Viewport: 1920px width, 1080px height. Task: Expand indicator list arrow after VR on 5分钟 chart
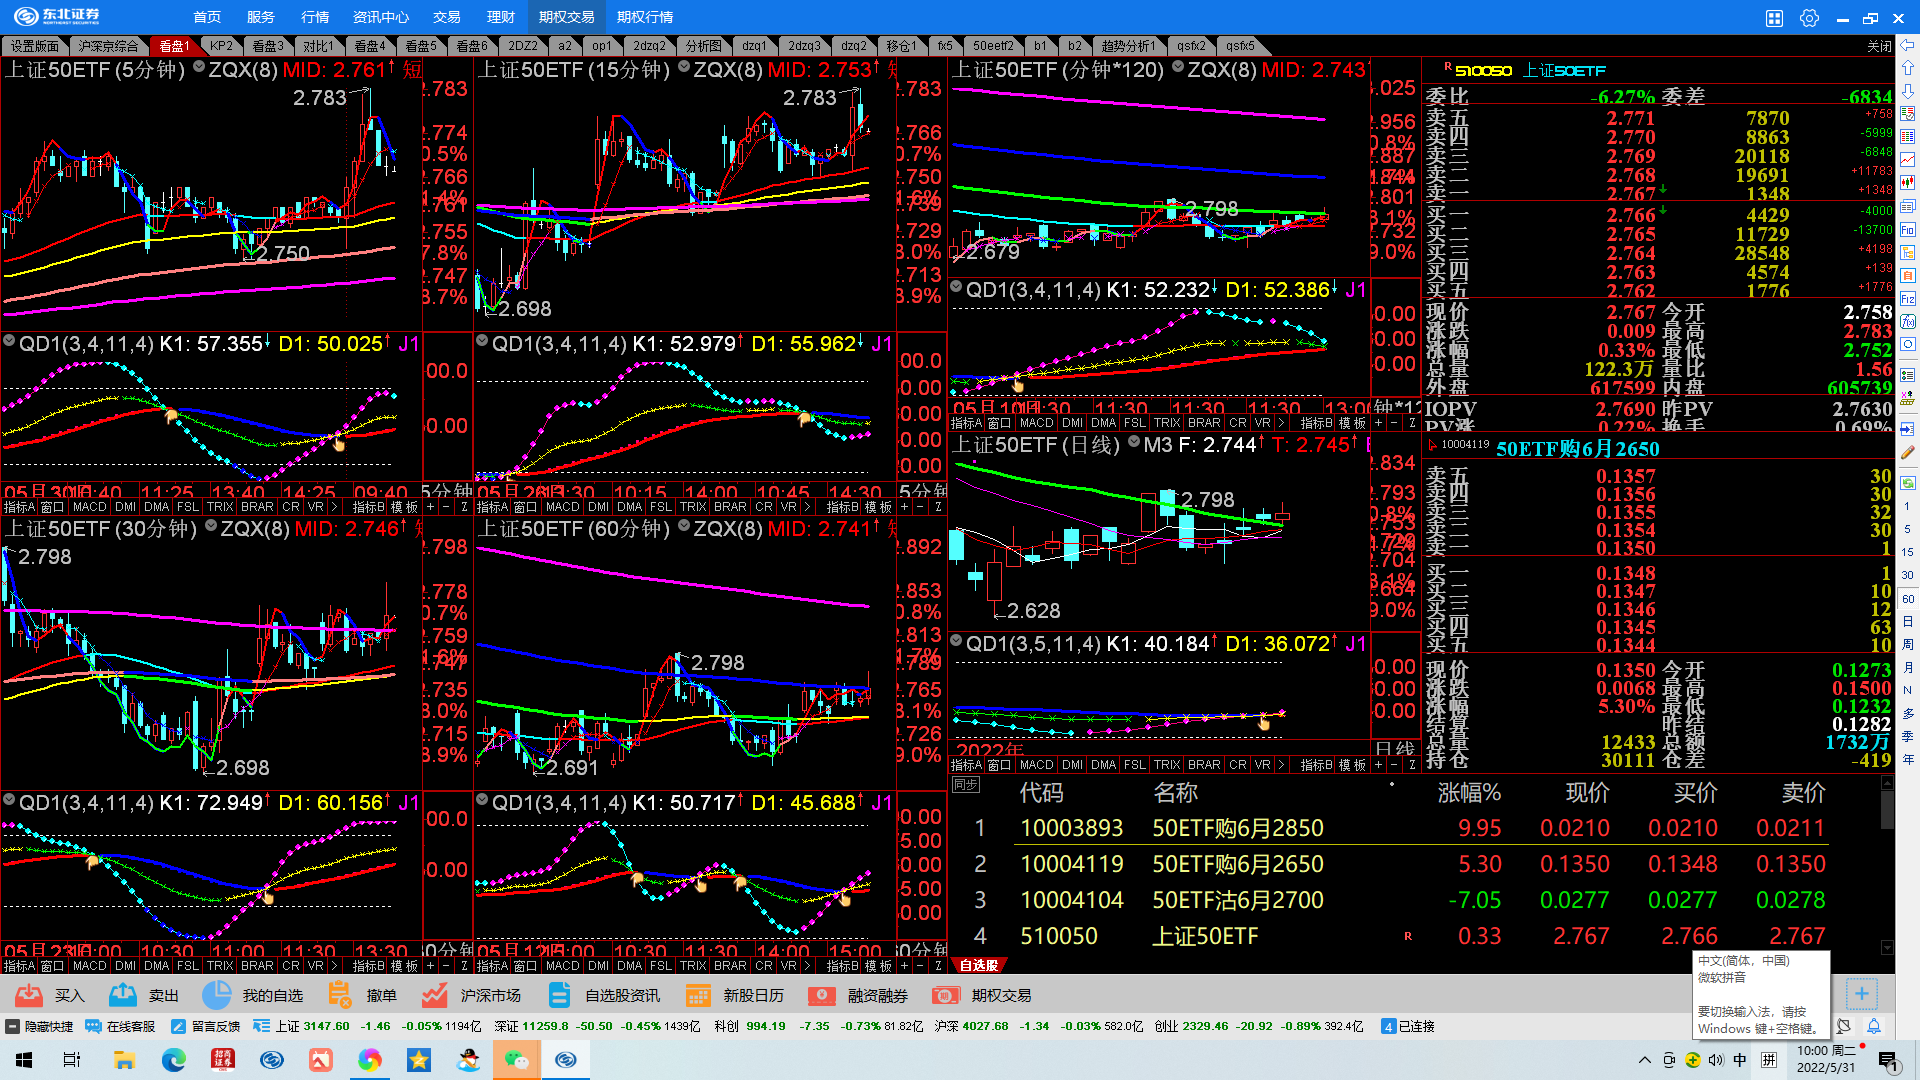point(335,507)
